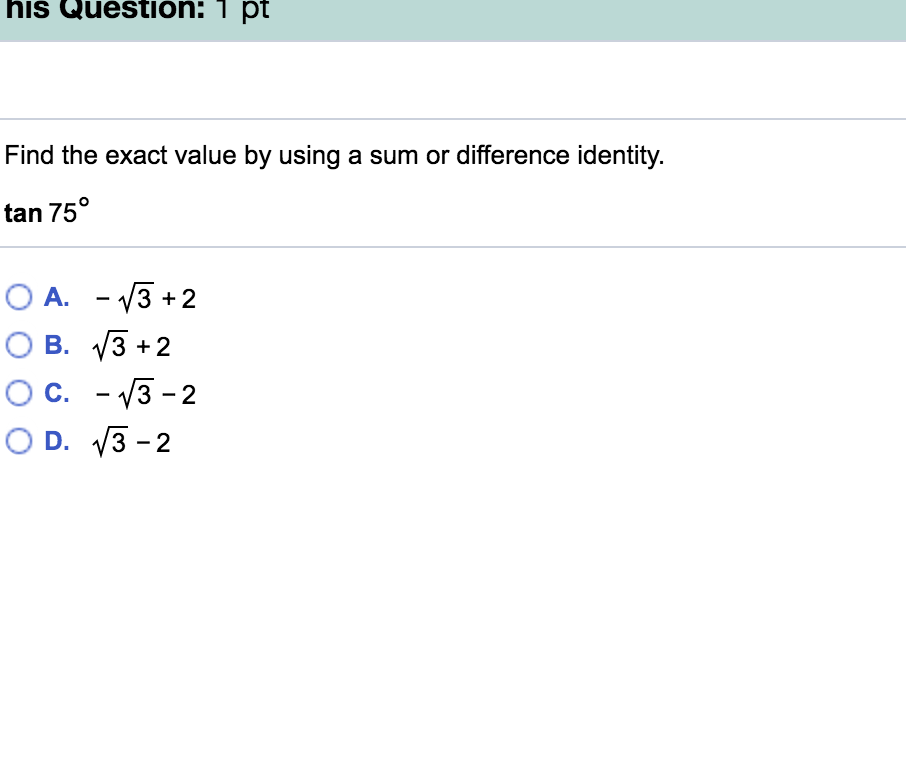Click the blue letter label A

pyautogui.click(x=56, y=294)
